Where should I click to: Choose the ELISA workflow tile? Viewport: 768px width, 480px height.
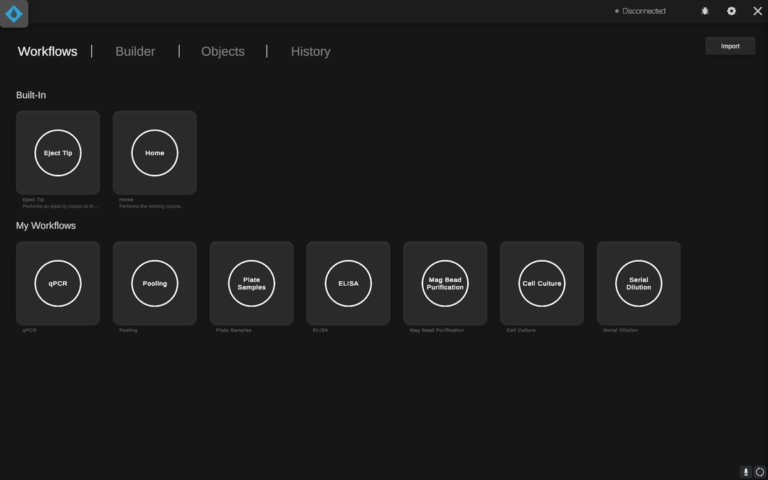tap(348, 283)
